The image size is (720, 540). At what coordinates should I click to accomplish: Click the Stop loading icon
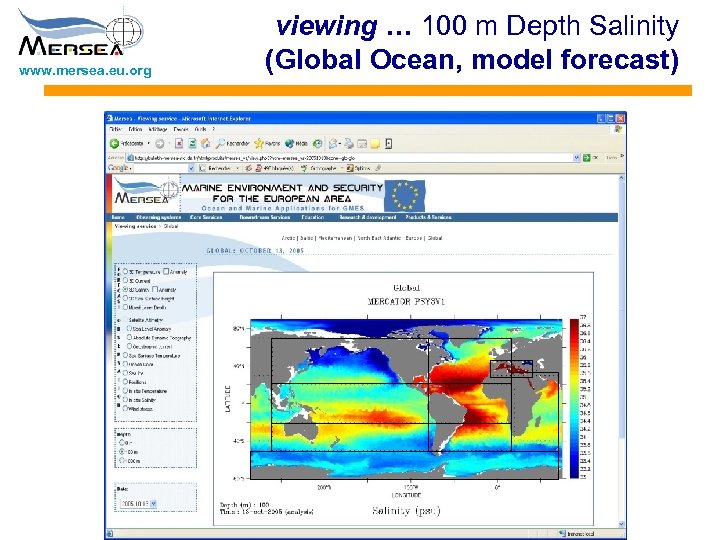pyautogui.click(x=179, y=144)
